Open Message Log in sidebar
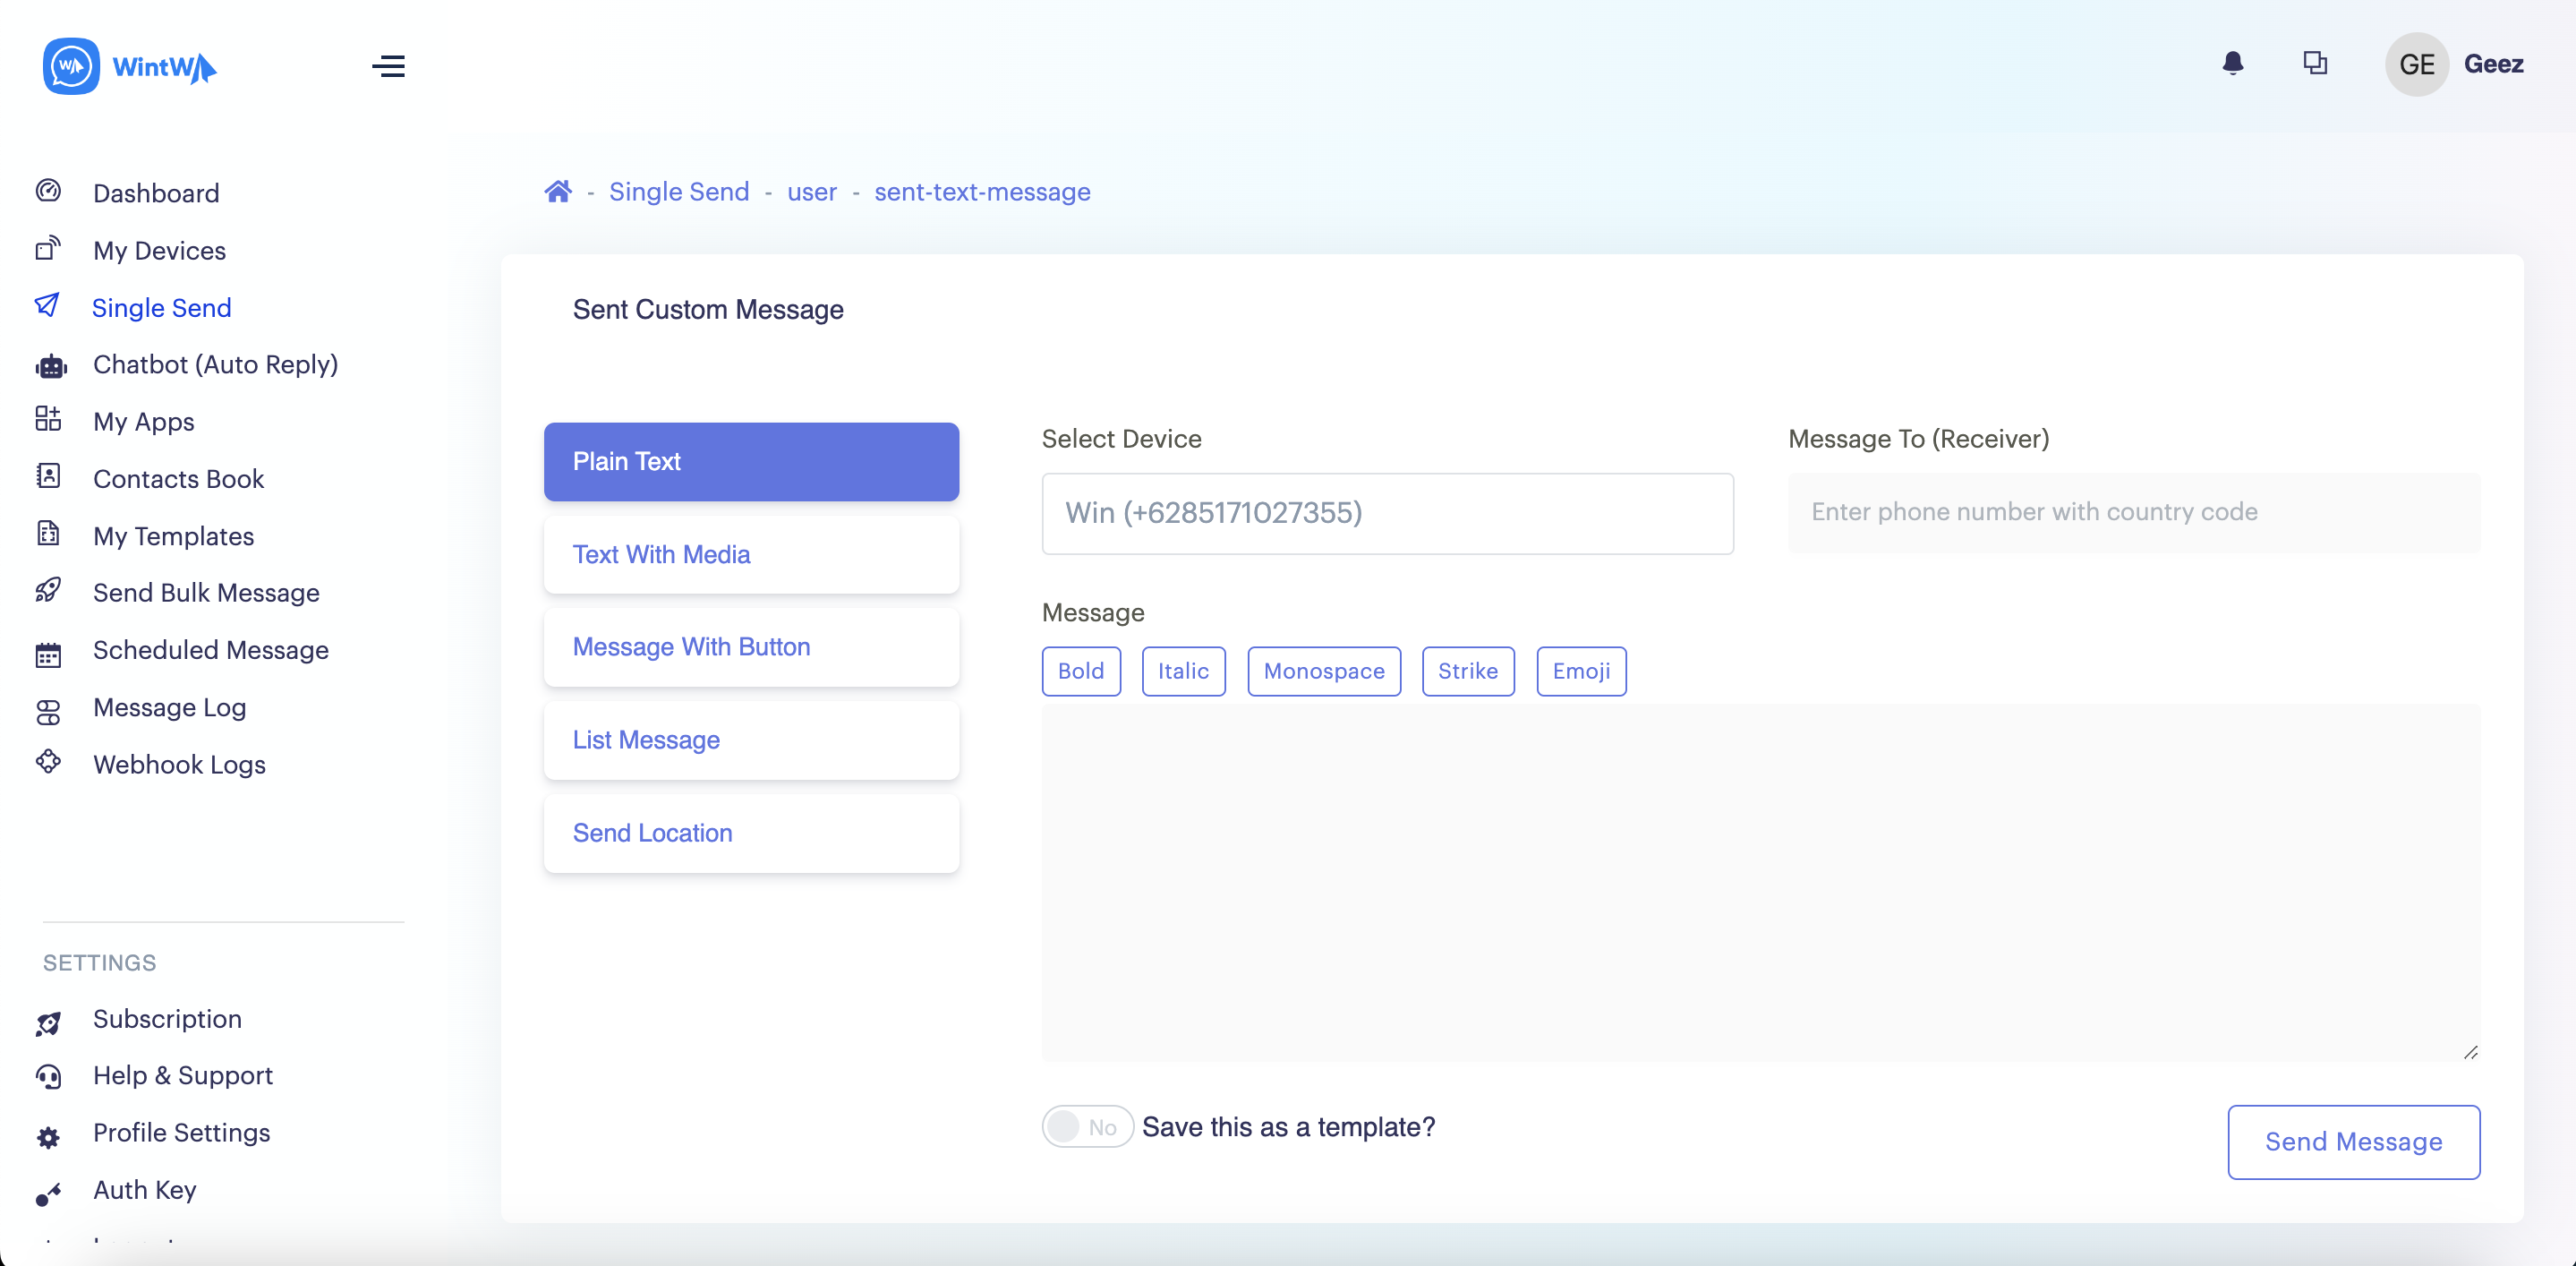Image resolution: width=2576 pixels, height=1266 pixels. point(169,707)
